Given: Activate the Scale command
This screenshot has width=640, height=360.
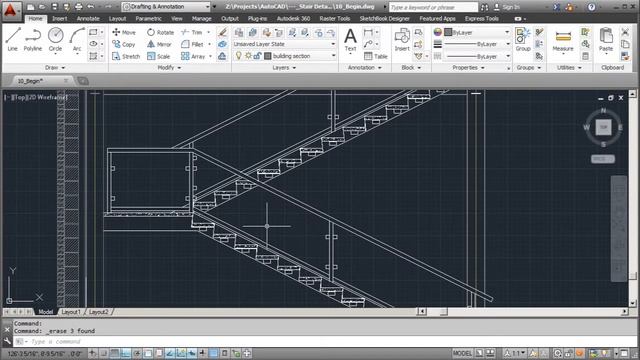Looking at the screenshot, I should point(159,56).
